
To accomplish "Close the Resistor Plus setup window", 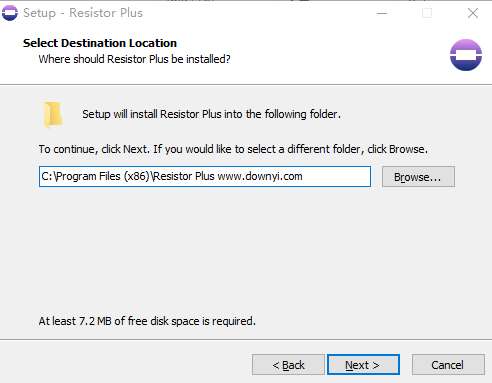I will [473, 13].
